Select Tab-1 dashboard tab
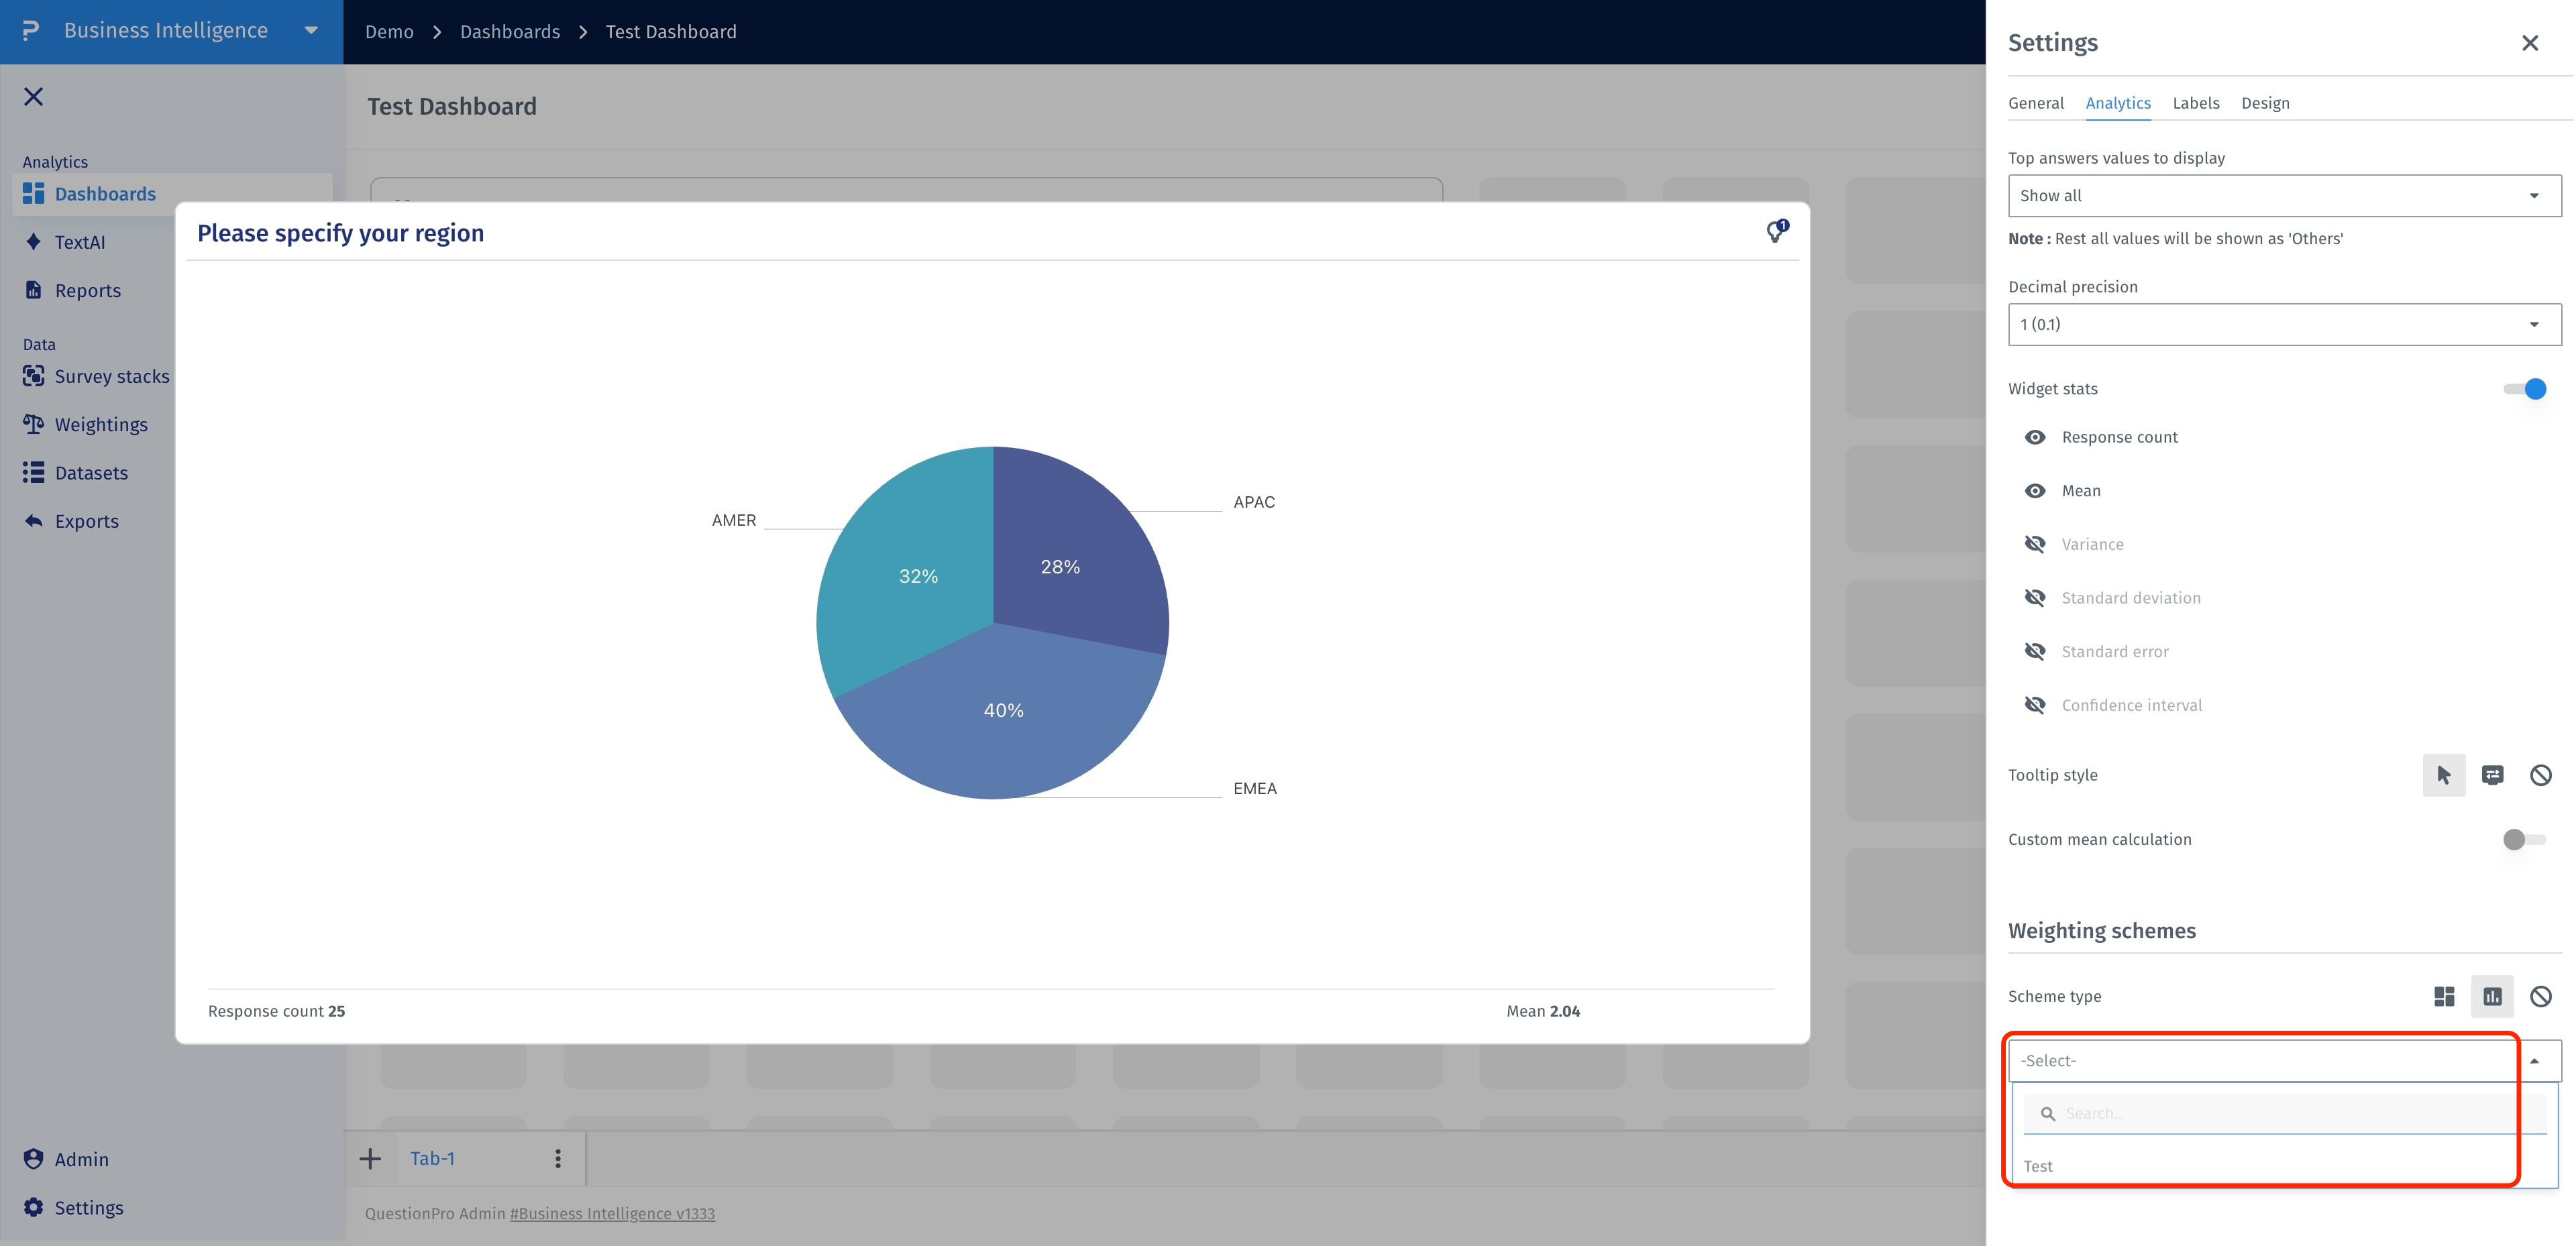The height and width of the screenshot is (1246, 2576). [432, 1158]
